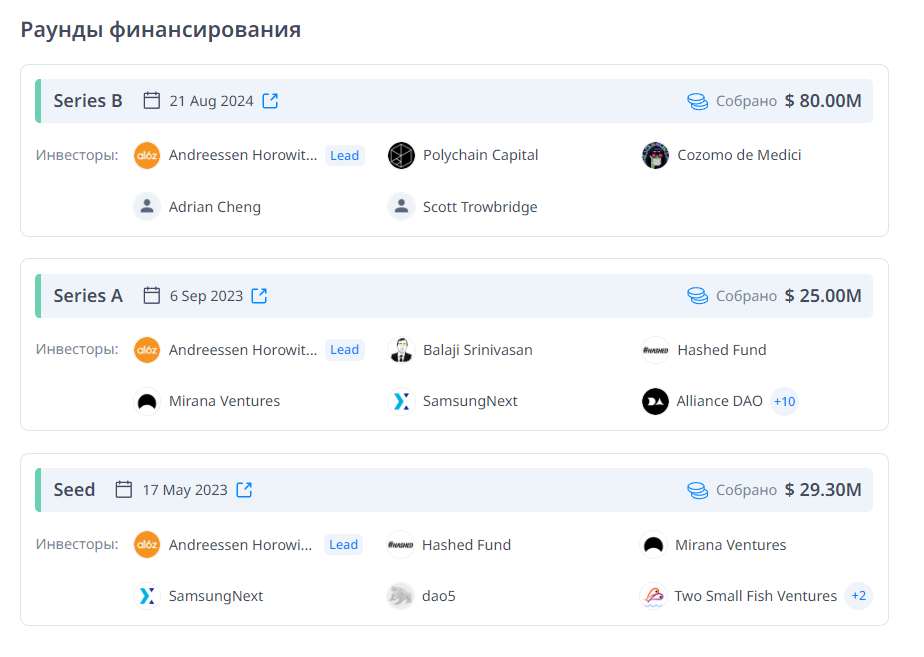
Task: Click the a16z logo in Series A
Action: click(x=147, y=350)
